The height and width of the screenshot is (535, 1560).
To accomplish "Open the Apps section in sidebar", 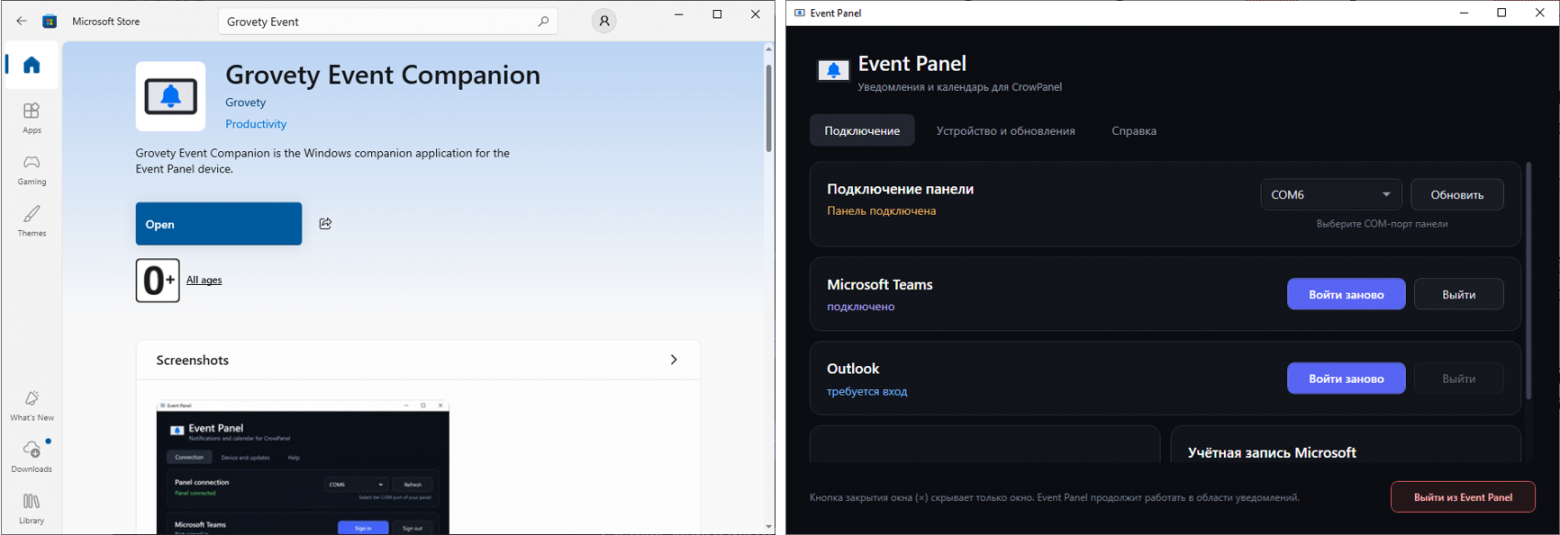I will tap(31, 117).
